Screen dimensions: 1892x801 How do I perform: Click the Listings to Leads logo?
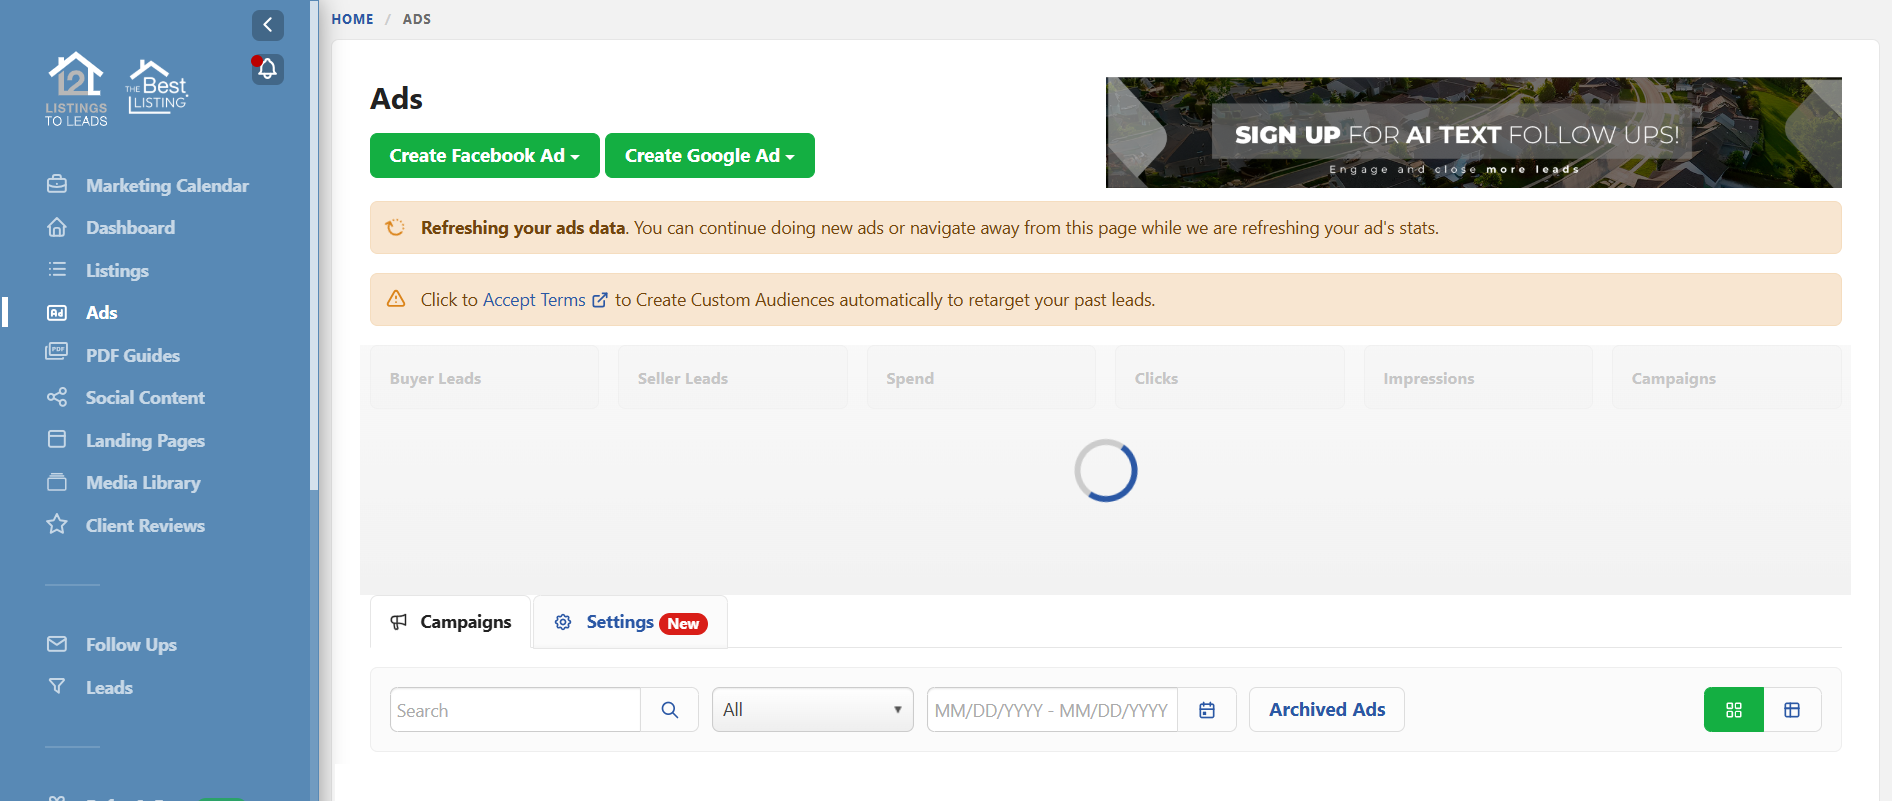pos(76,89)
